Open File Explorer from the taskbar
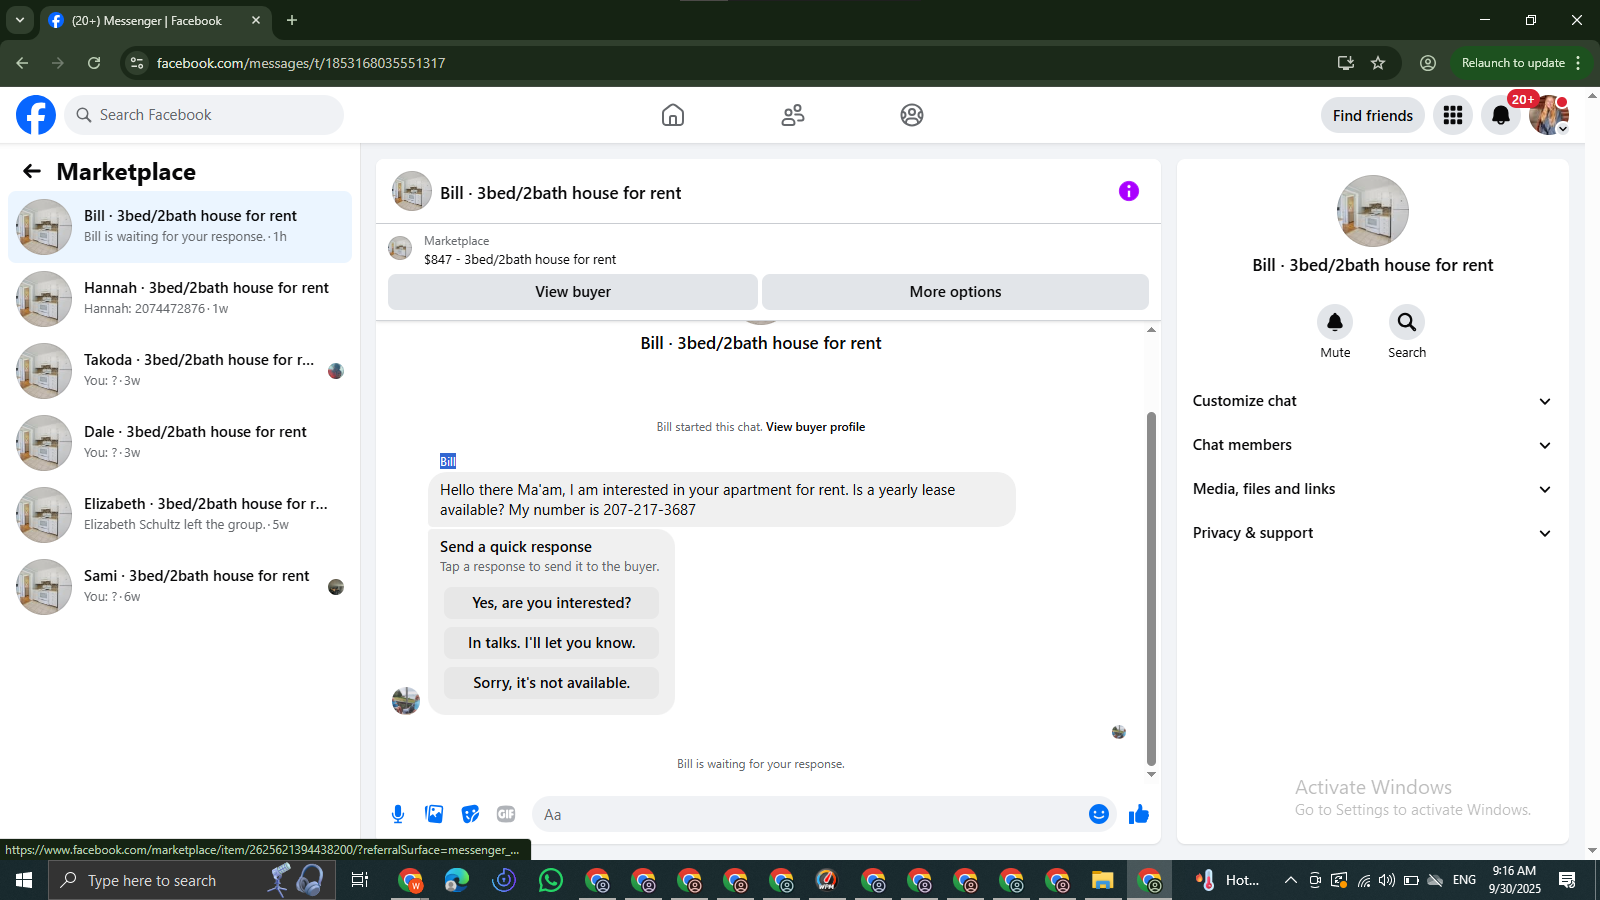1600x900 pixels. coord(1102,880)
